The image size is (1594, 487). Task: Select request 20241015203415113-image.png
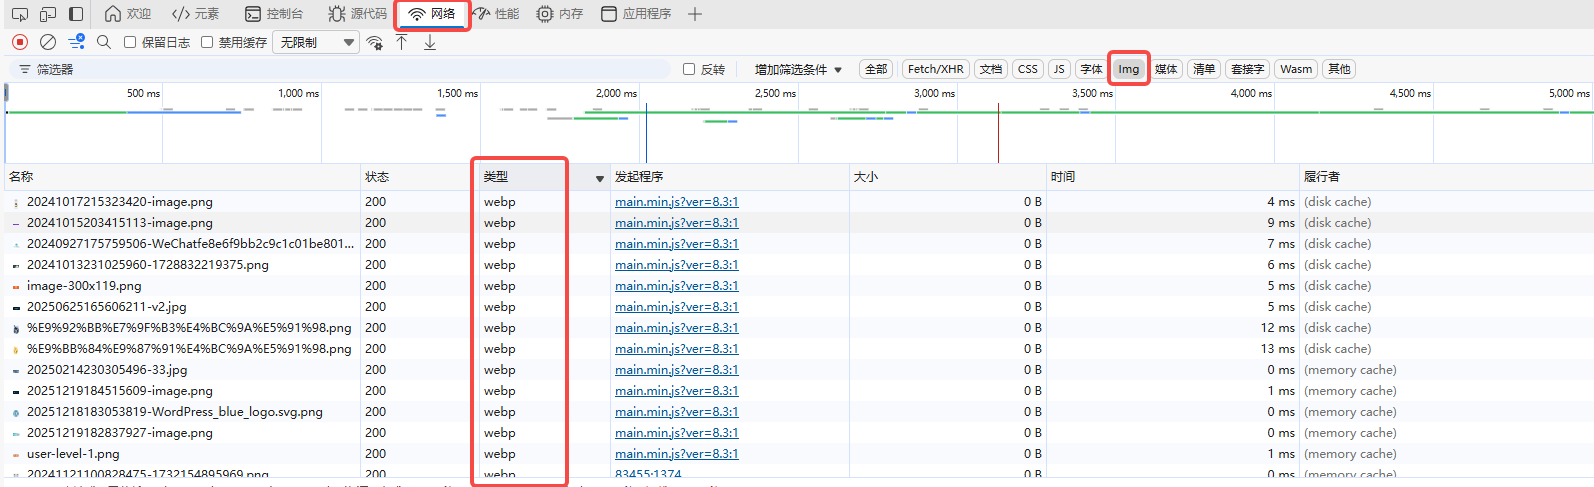[x=119, y=223]
